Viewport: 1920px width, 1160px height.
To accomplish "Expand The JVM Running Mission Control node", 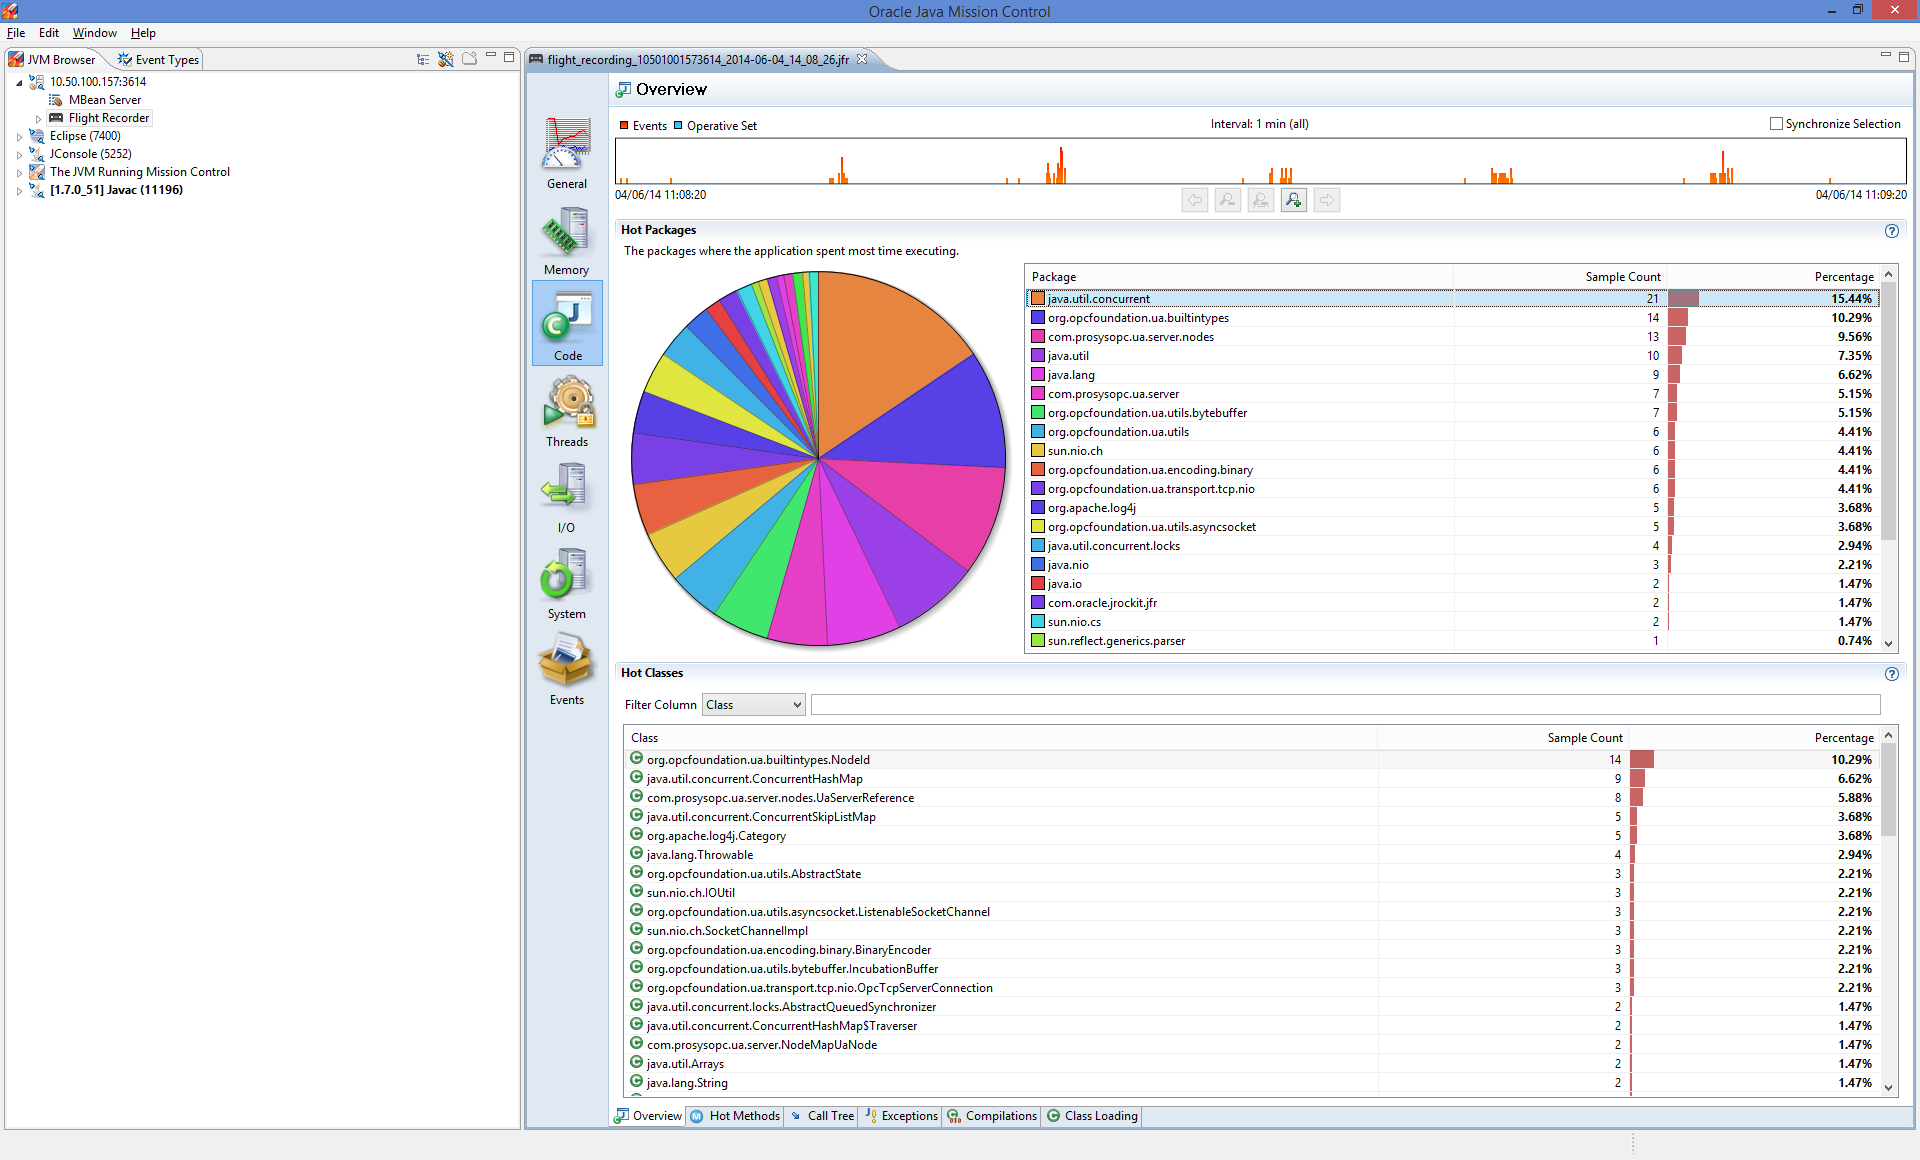I will click(x=19, y=172).
